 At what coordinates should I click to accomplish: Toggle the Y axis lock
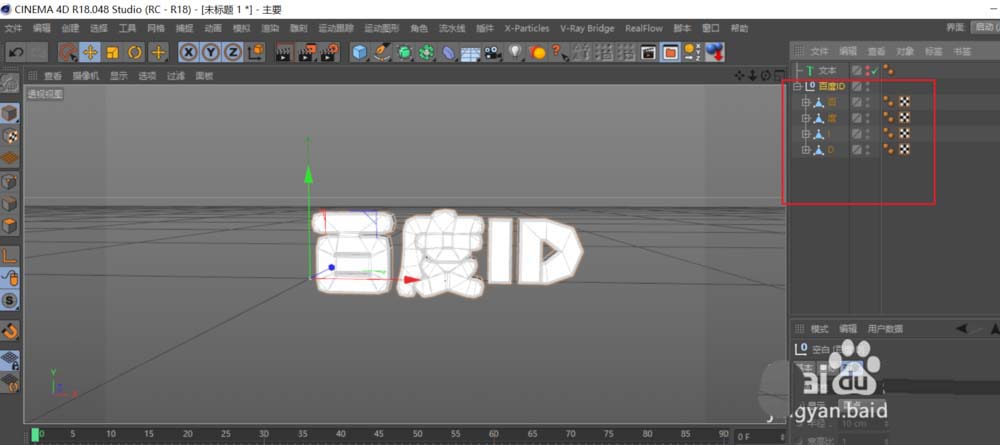coord(210,52)
